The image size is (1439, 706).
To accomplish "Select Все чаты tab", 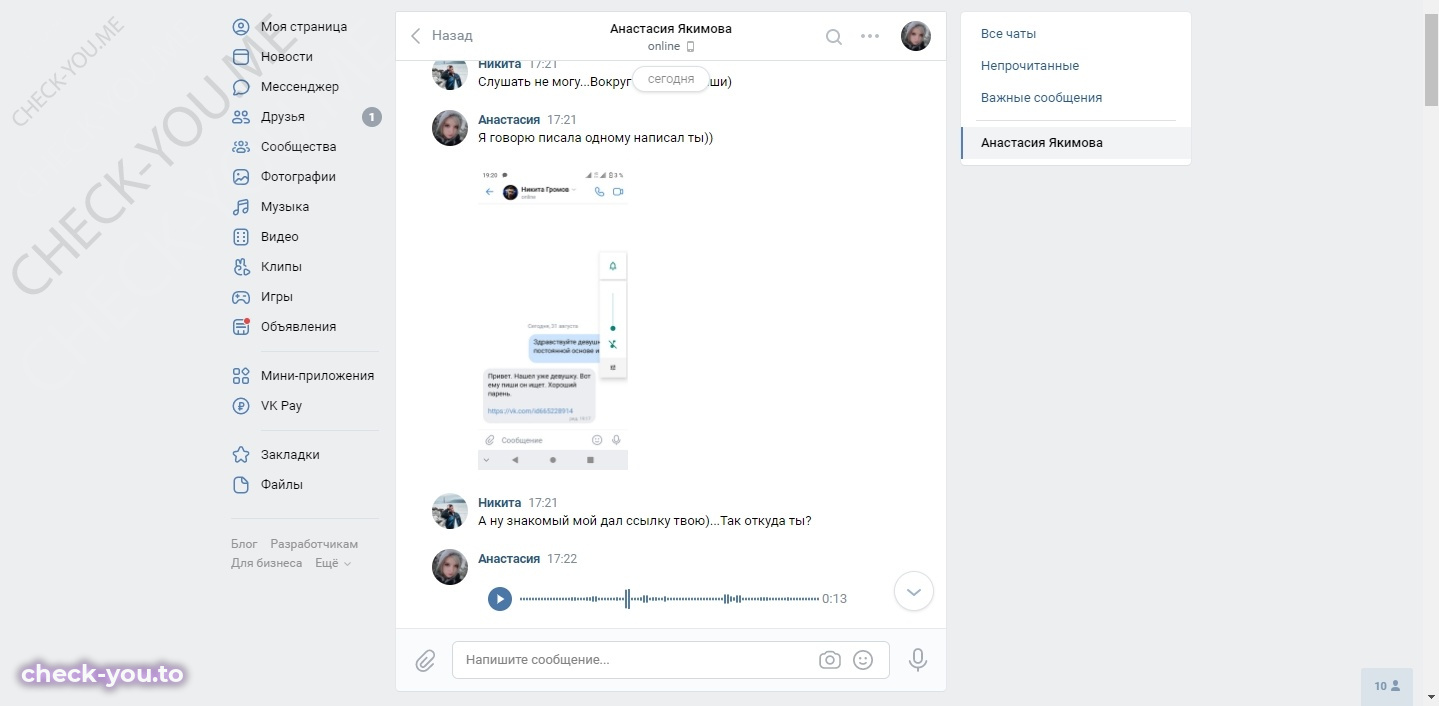I will tap(1076, 34).
